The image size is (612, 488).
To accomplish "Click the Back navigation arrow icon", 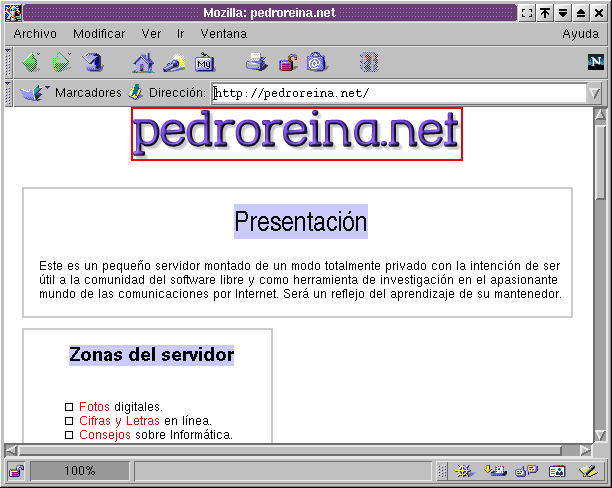I will [30, 63].
